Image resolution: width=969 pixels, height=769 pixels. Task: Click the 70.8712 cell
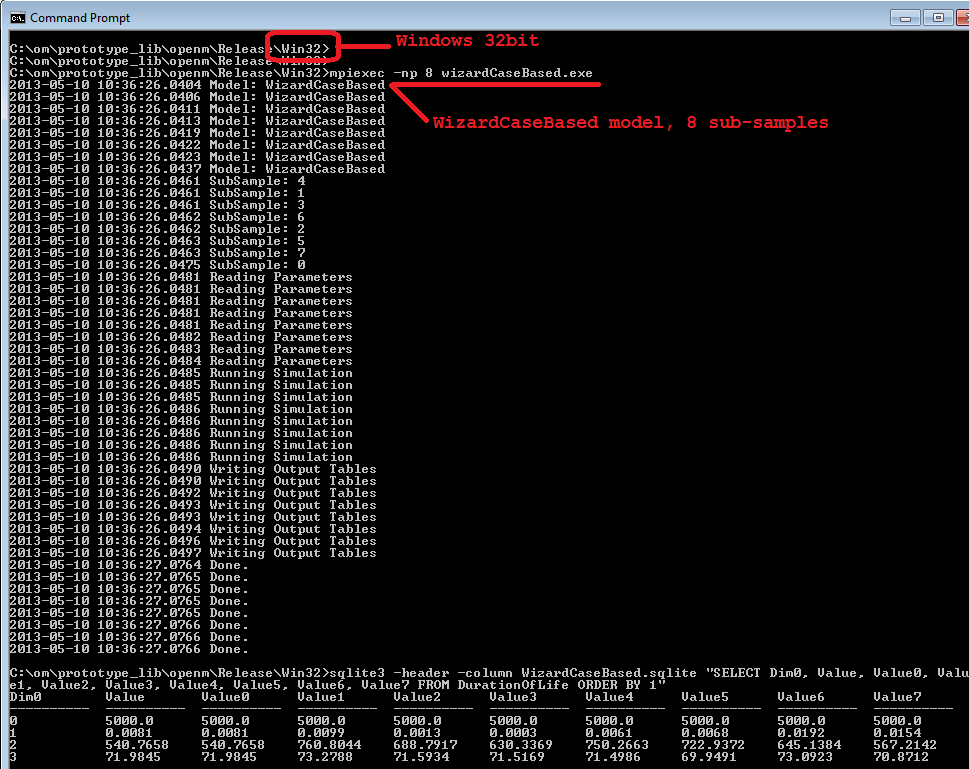tap(902, 757)
